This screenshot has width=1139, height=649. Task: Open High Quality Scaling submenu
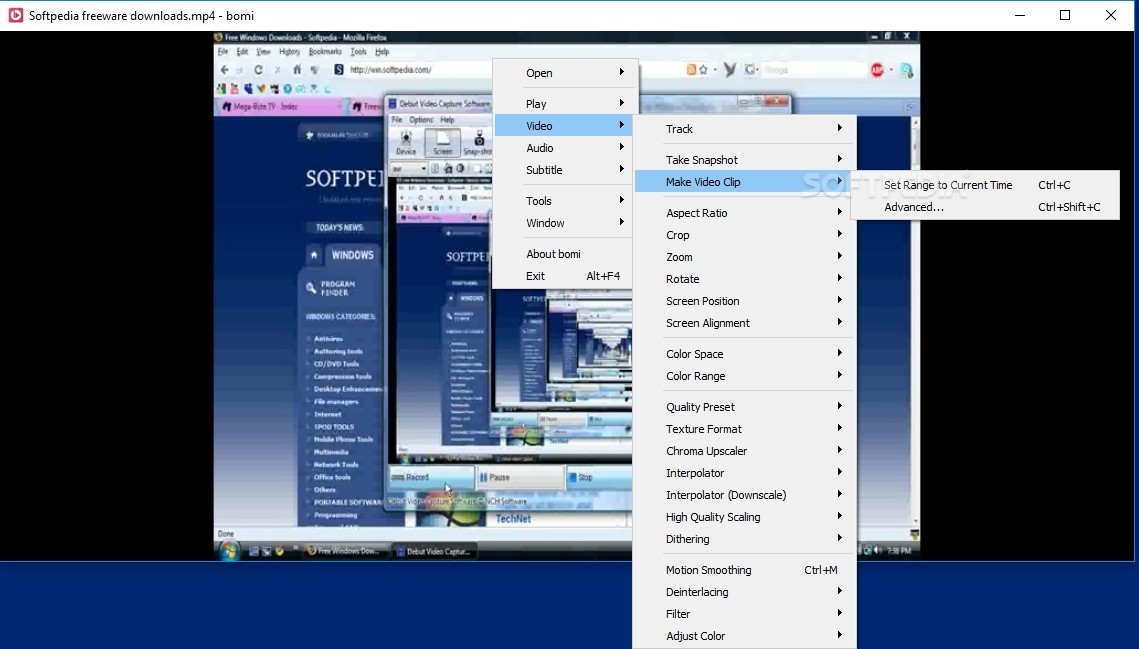[x=745, y=517]
